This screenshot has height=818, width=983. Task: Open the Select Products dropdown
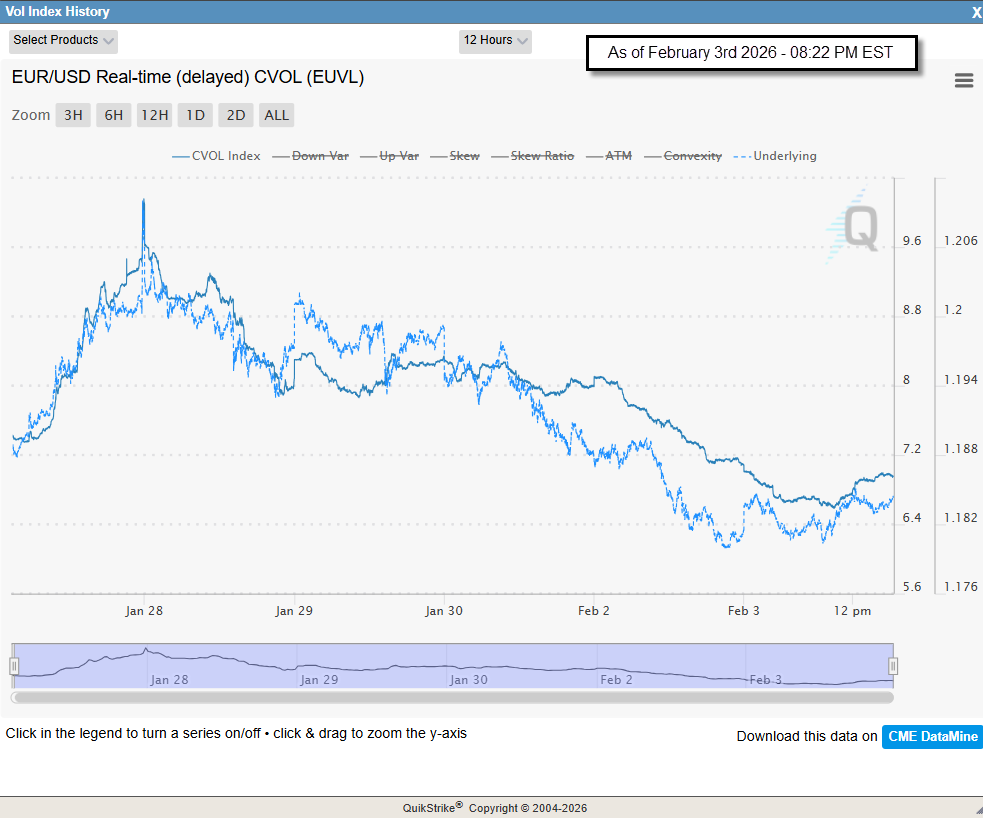[x=62, y=41]
